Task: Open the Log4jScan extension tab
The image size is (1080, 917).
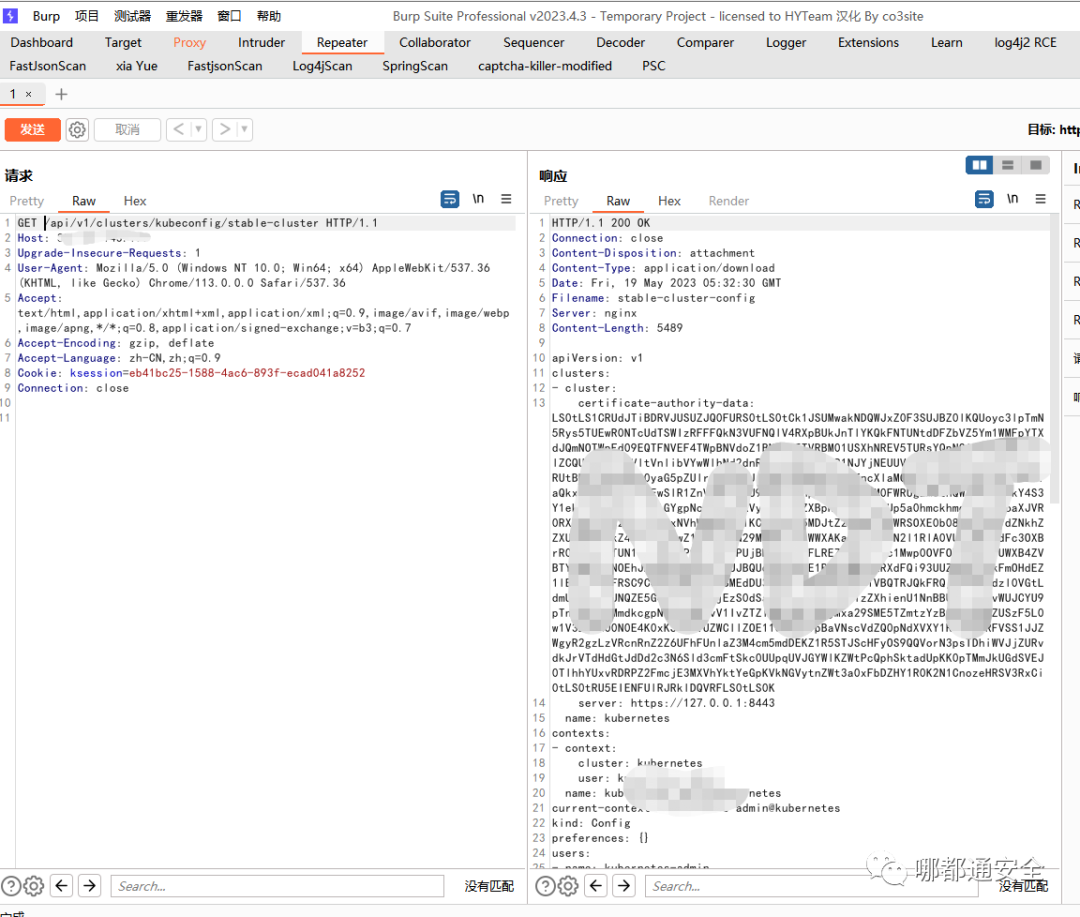Action: tap(322, 66)
